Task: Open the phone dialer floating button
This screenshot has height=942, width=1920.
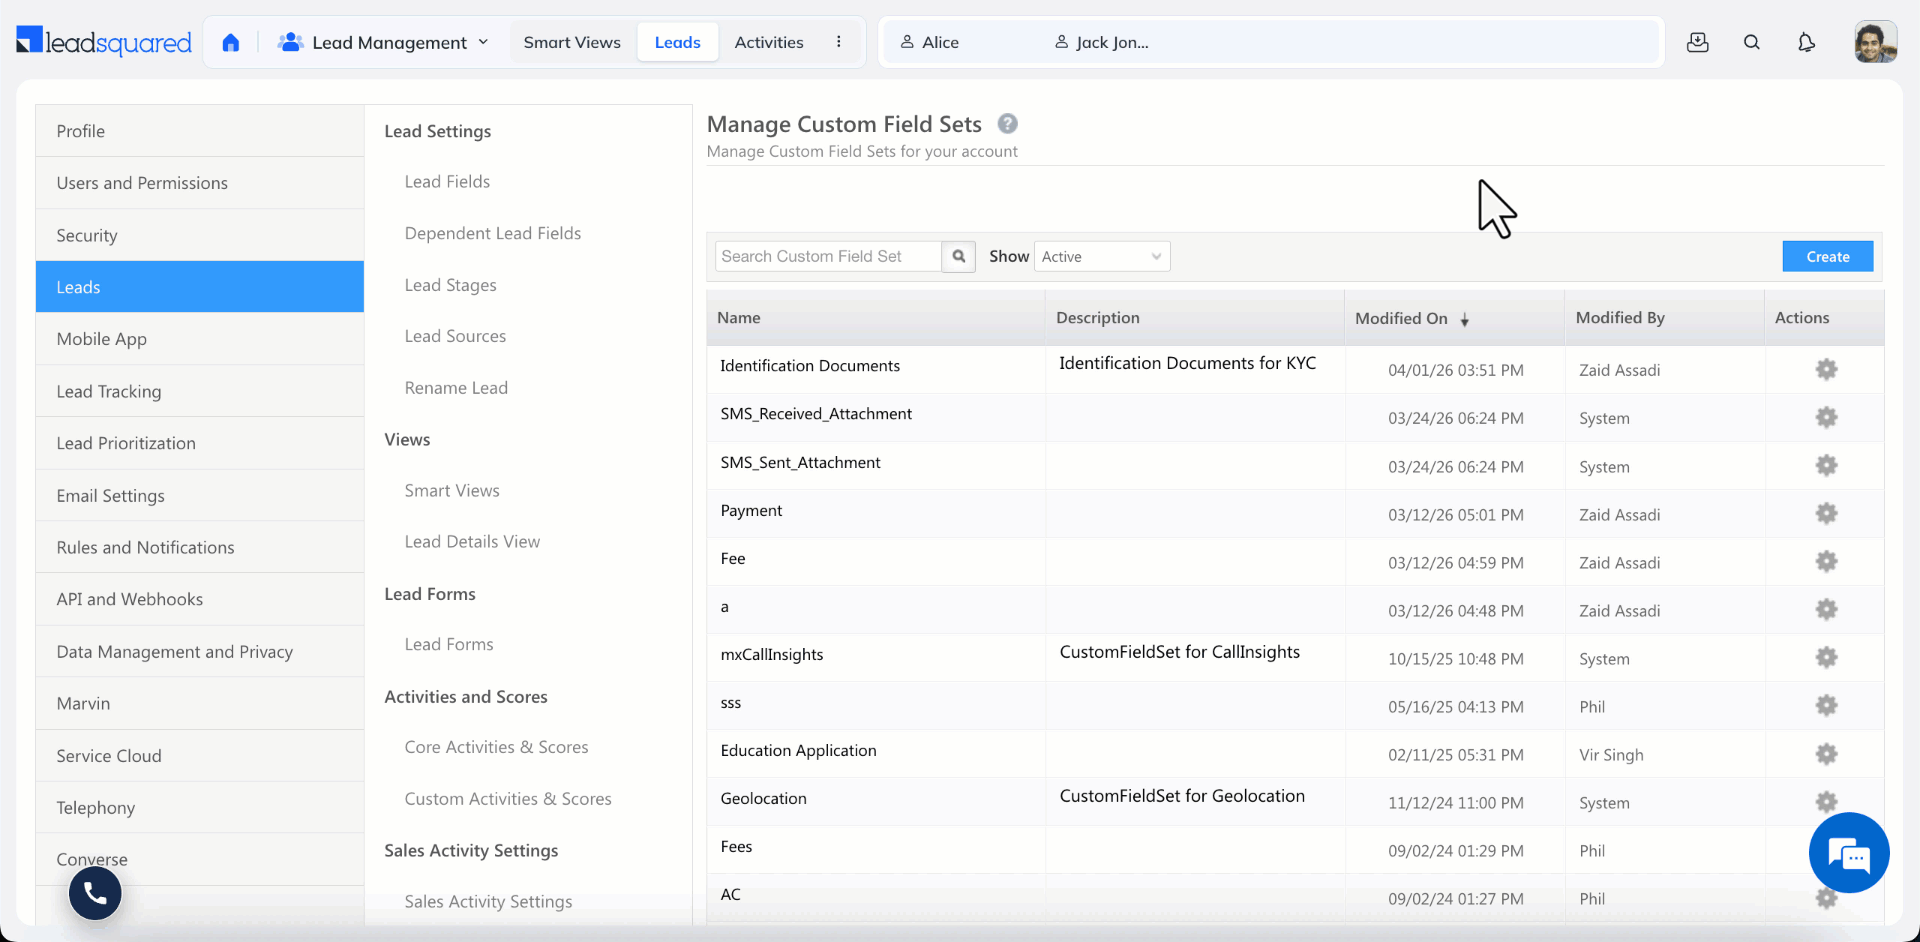Action: [x=95, y=893]
